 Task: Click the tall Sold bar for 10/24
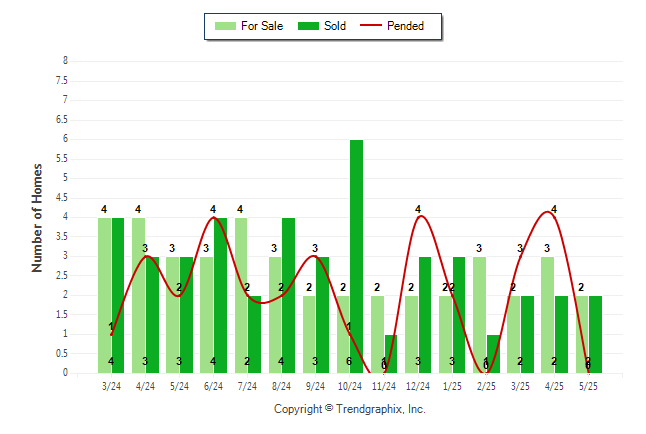[356, 256]
